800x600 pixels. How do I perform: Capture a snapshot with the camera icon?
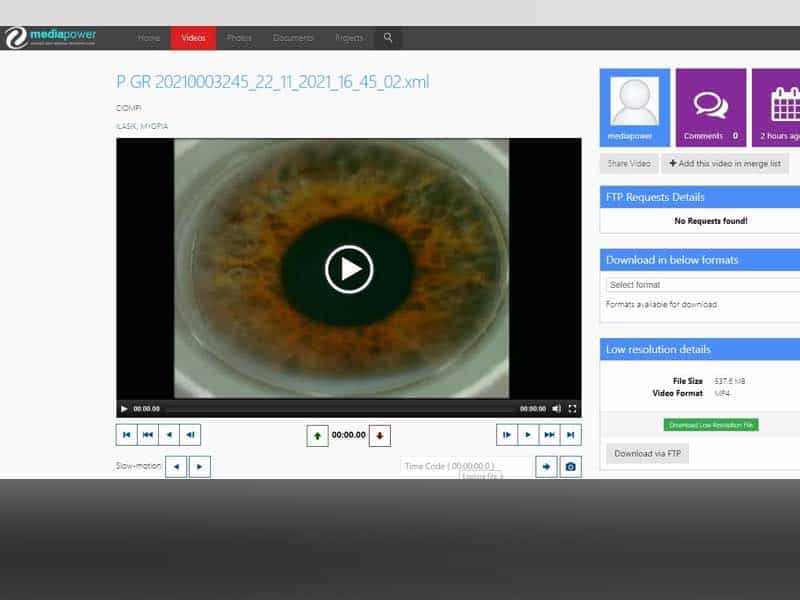[x=571, y=466]
